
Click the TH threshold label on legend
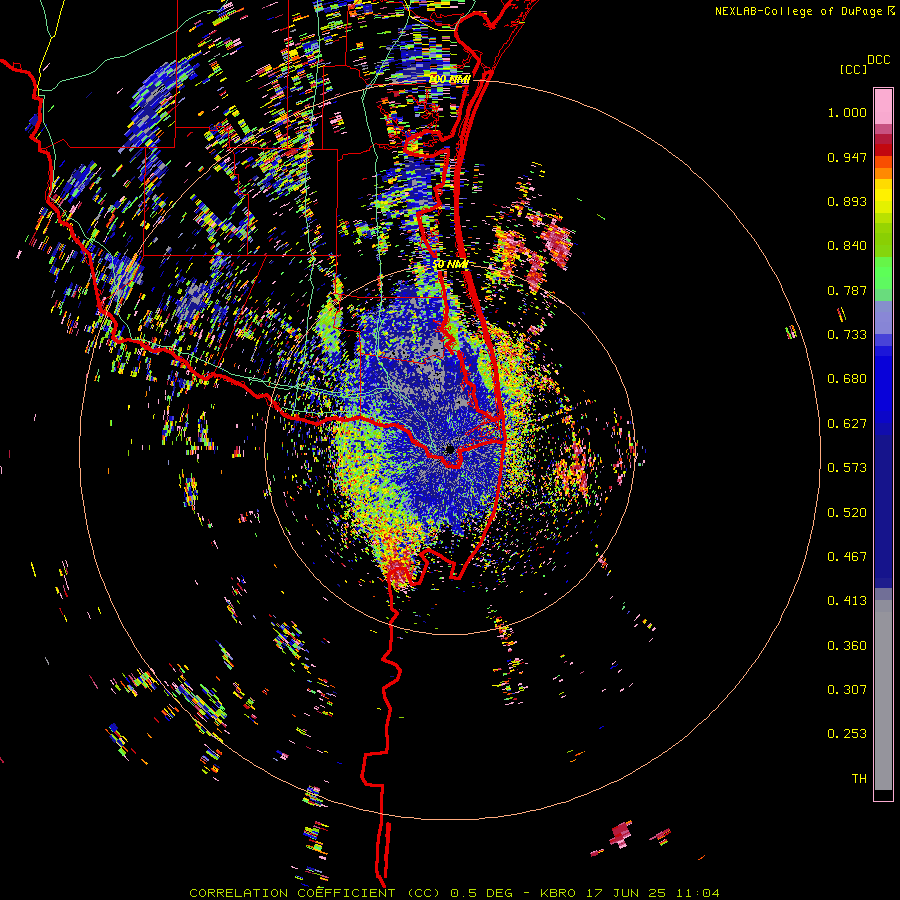tap(859, 779)
